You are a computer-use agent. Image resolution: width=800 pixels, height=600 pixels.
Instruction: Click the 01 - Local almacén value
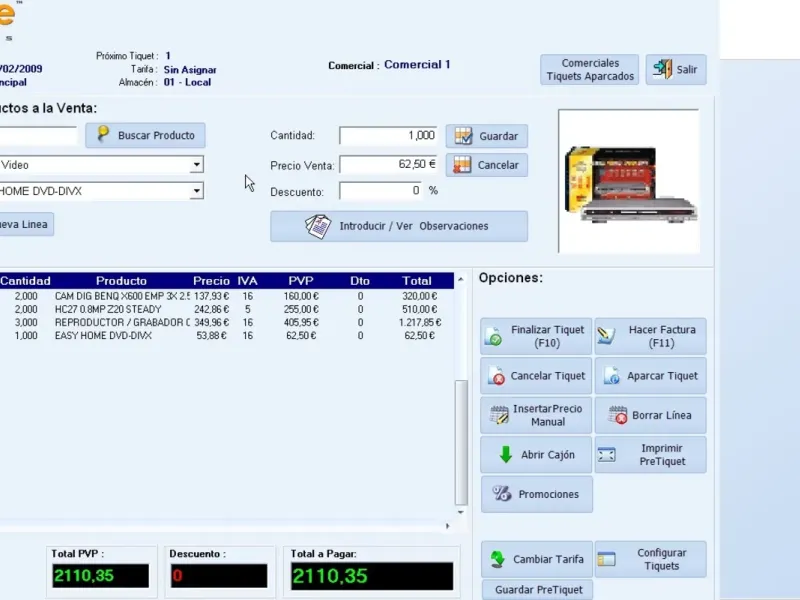(x=187, y=82)
